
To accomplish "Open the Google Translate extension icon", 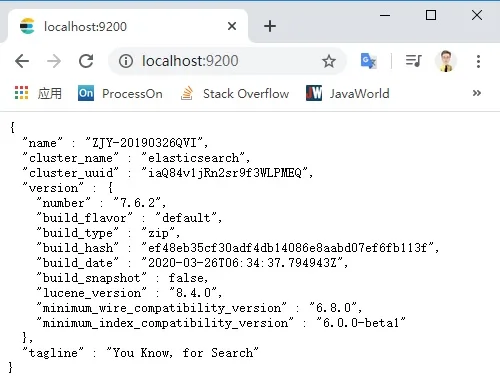I will 368,61.
